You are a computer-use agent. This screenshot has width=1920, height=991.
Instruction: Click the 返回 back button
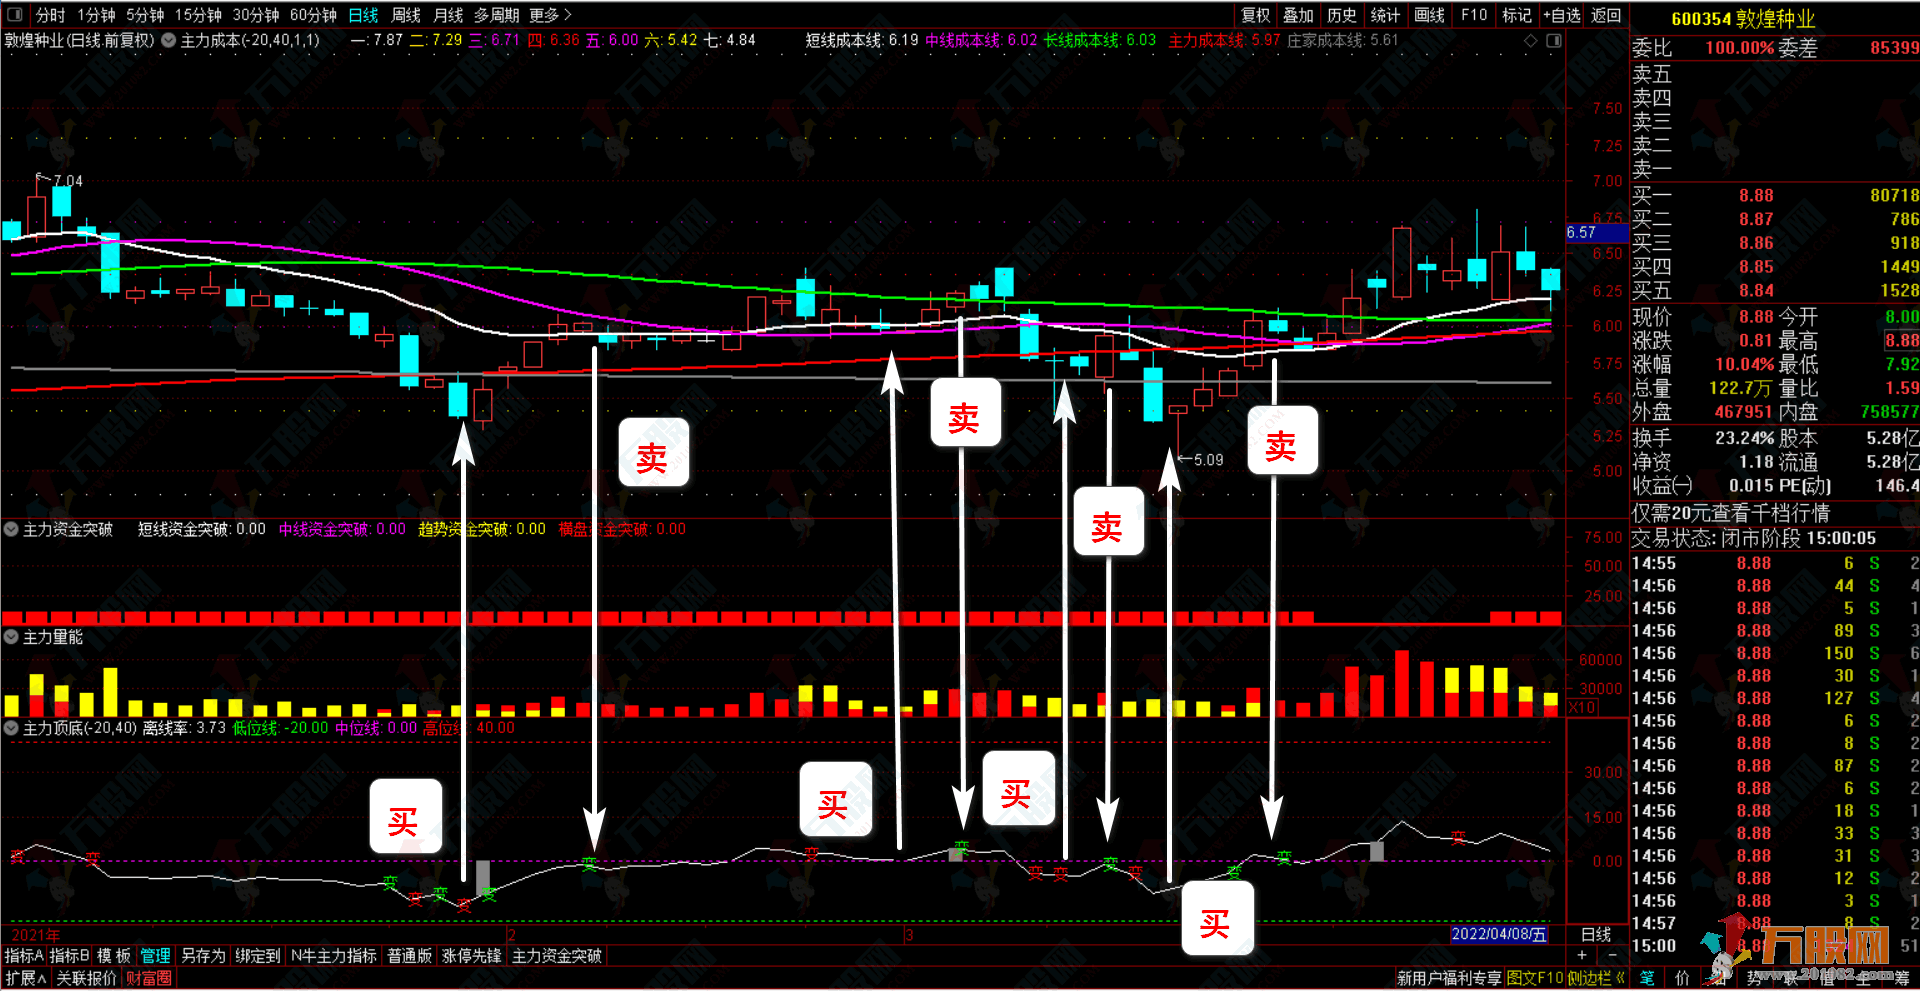(x=1606, y=15)
